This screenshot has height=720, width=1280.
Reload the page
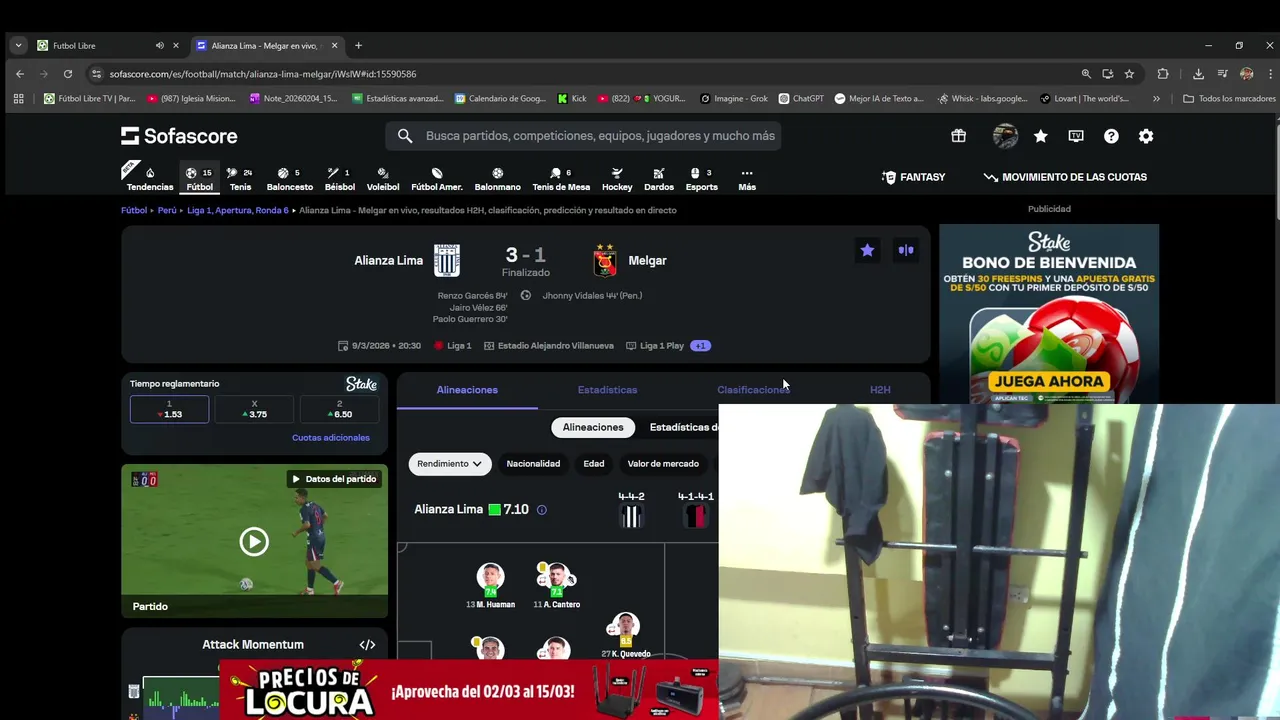point(68,74)
